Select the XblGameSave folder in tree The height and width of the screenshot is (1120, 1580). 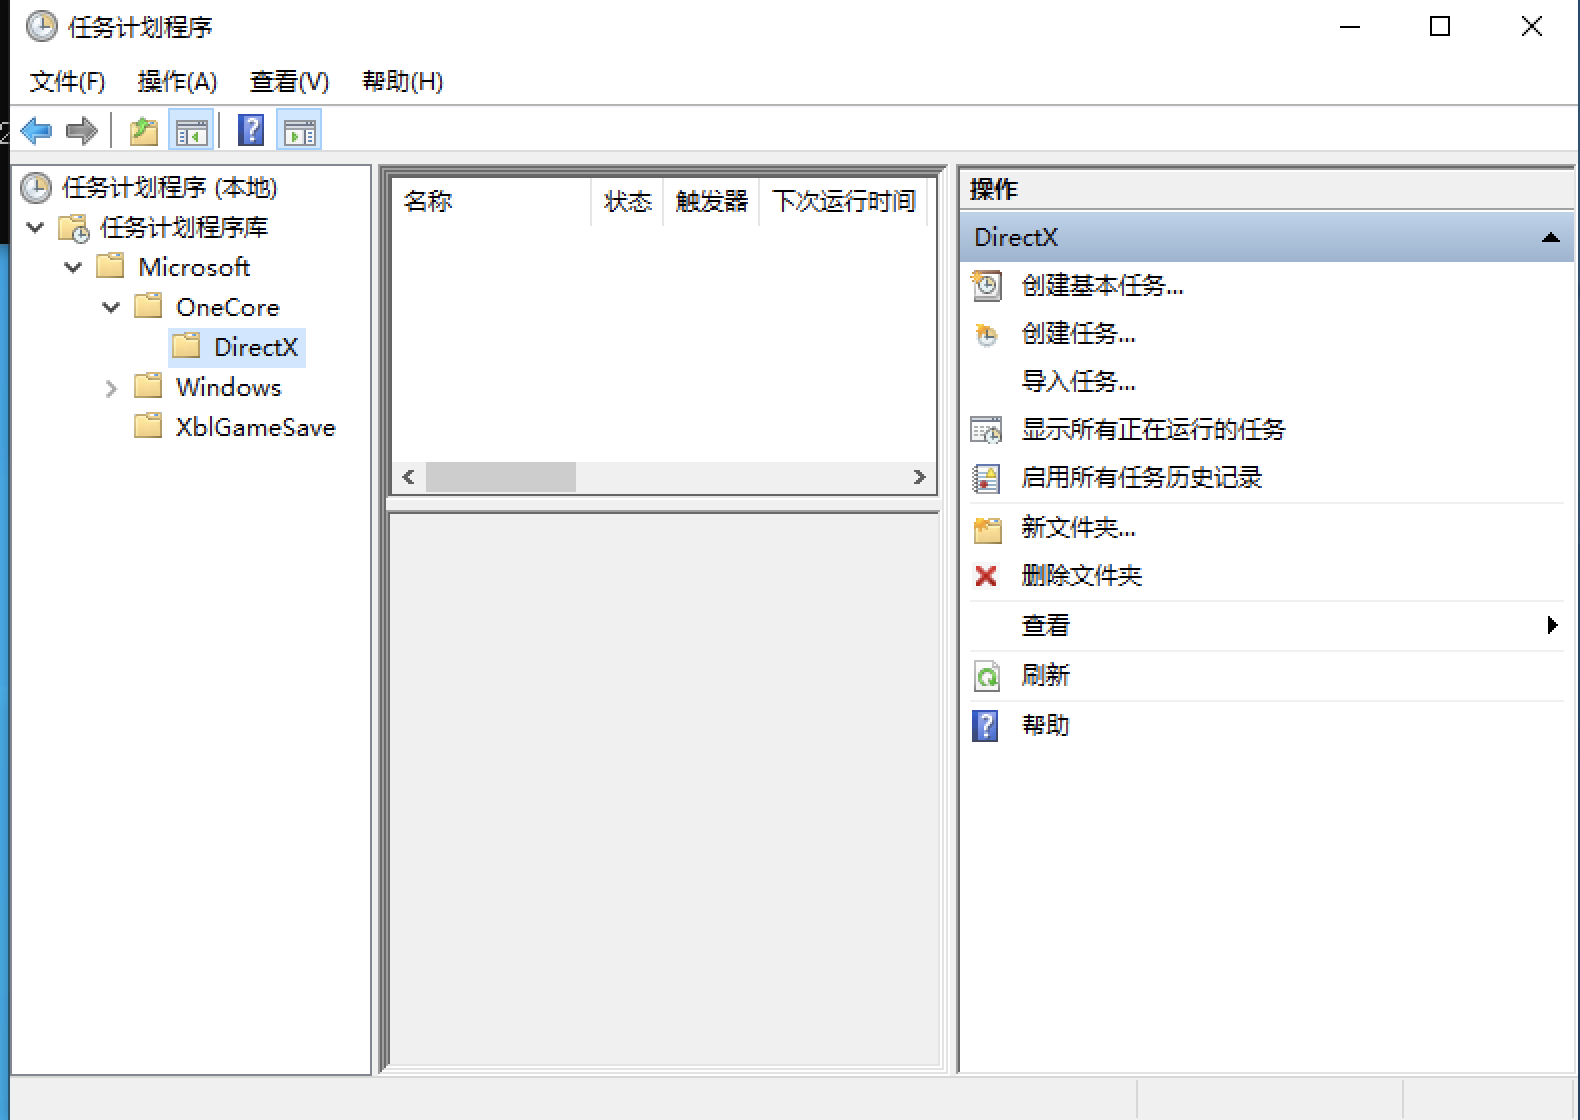tap(255, 428)
